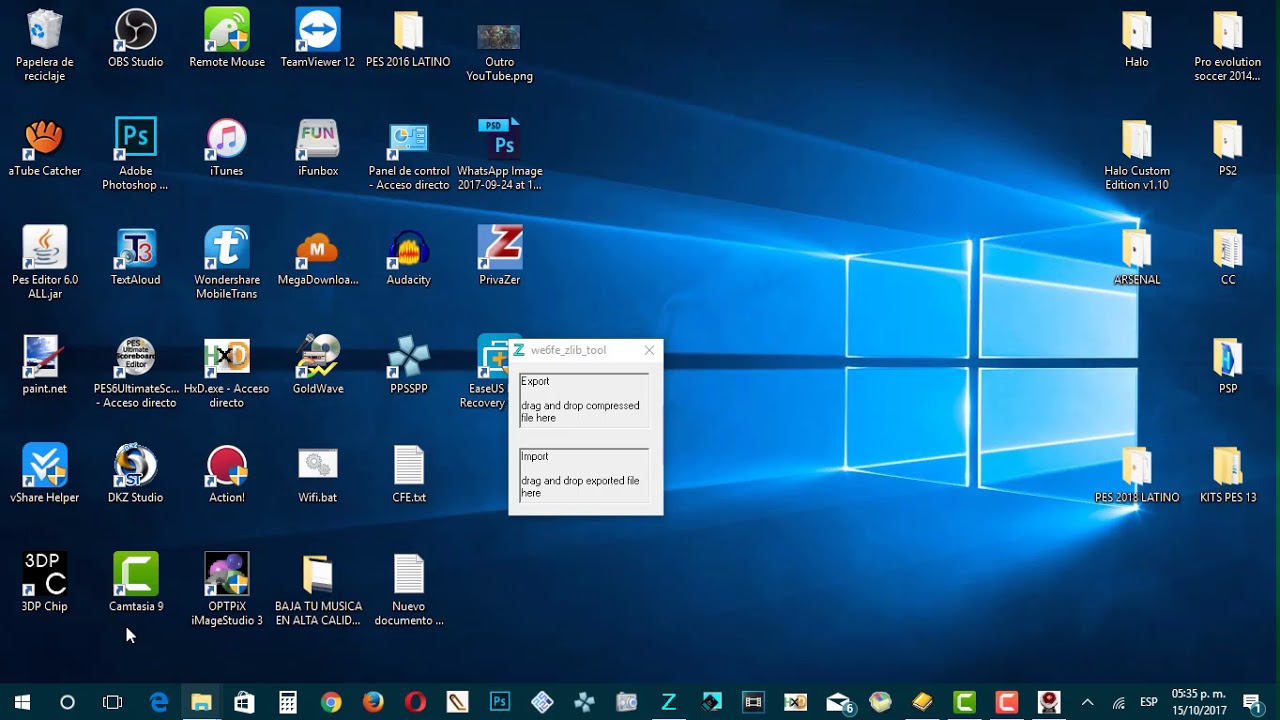Open Google Chrome from the taskbar
The image size is (1280, 720).
point(330,702)
